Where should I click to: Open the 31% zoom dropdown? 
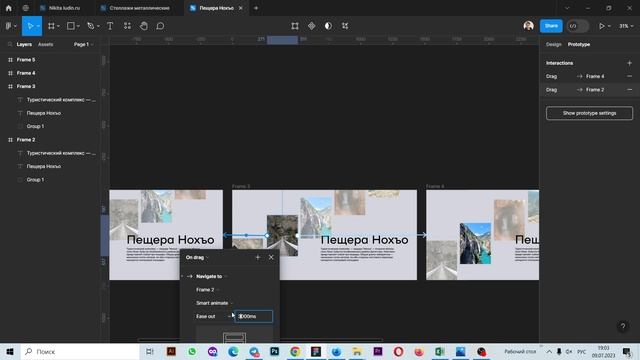626,26
